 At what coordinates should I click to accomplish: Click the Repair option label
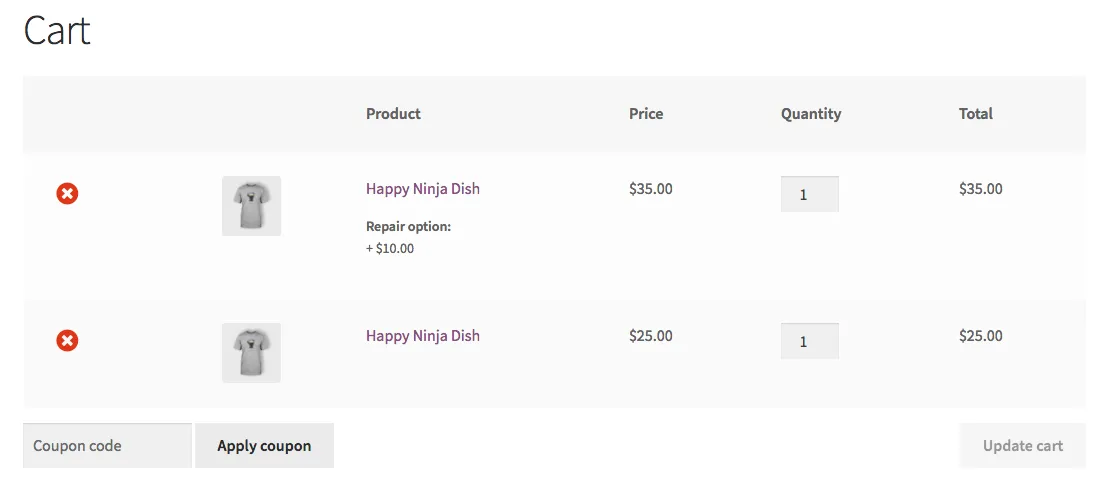(x=408, y=227)
